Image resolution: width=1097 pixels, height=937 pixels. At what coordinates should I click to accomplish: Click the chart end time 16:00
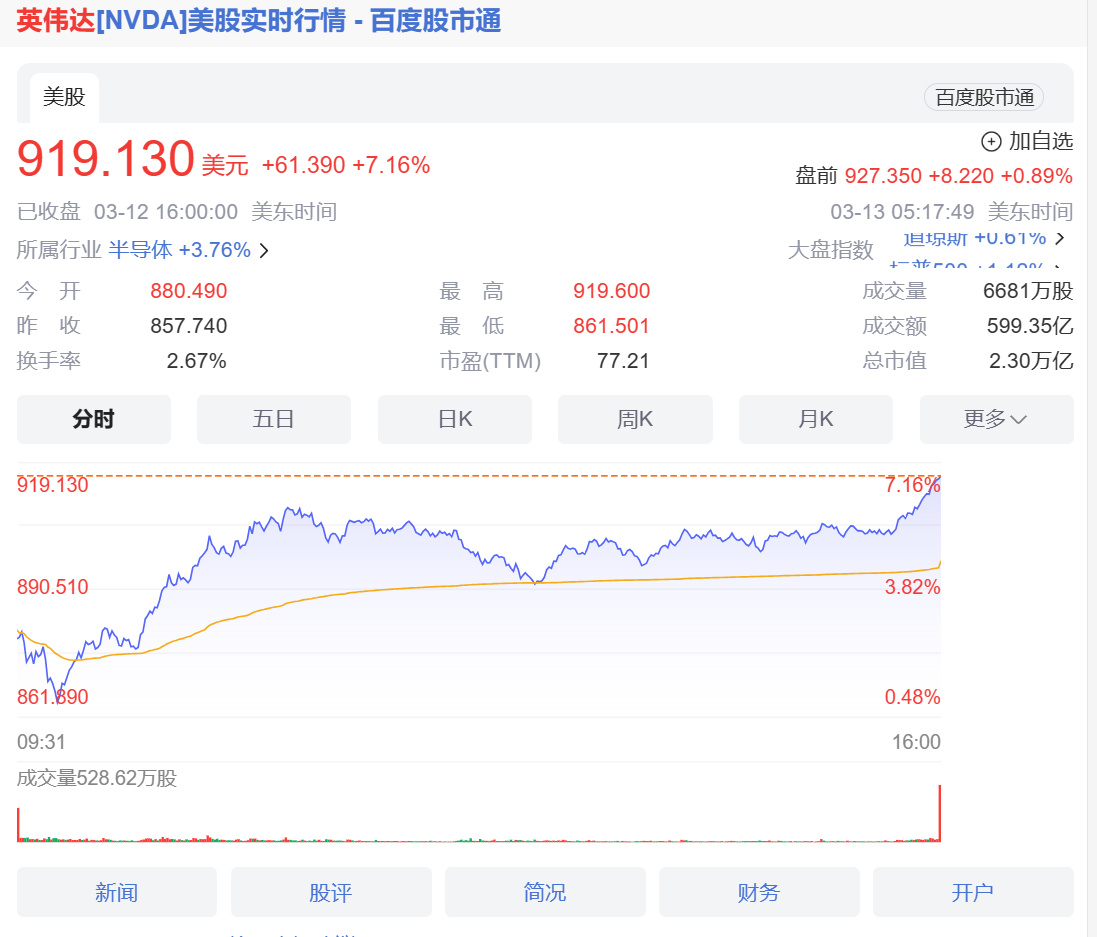(x=916, y=742)
